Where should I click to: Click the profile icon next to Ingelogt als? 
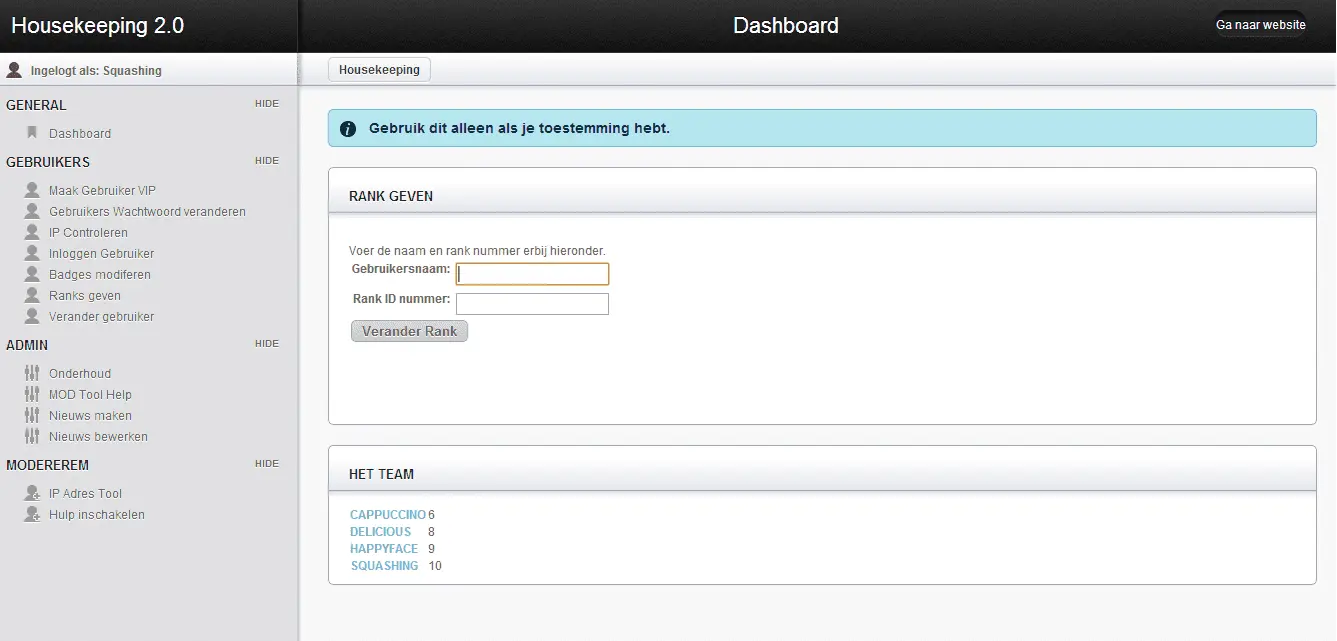14,70
